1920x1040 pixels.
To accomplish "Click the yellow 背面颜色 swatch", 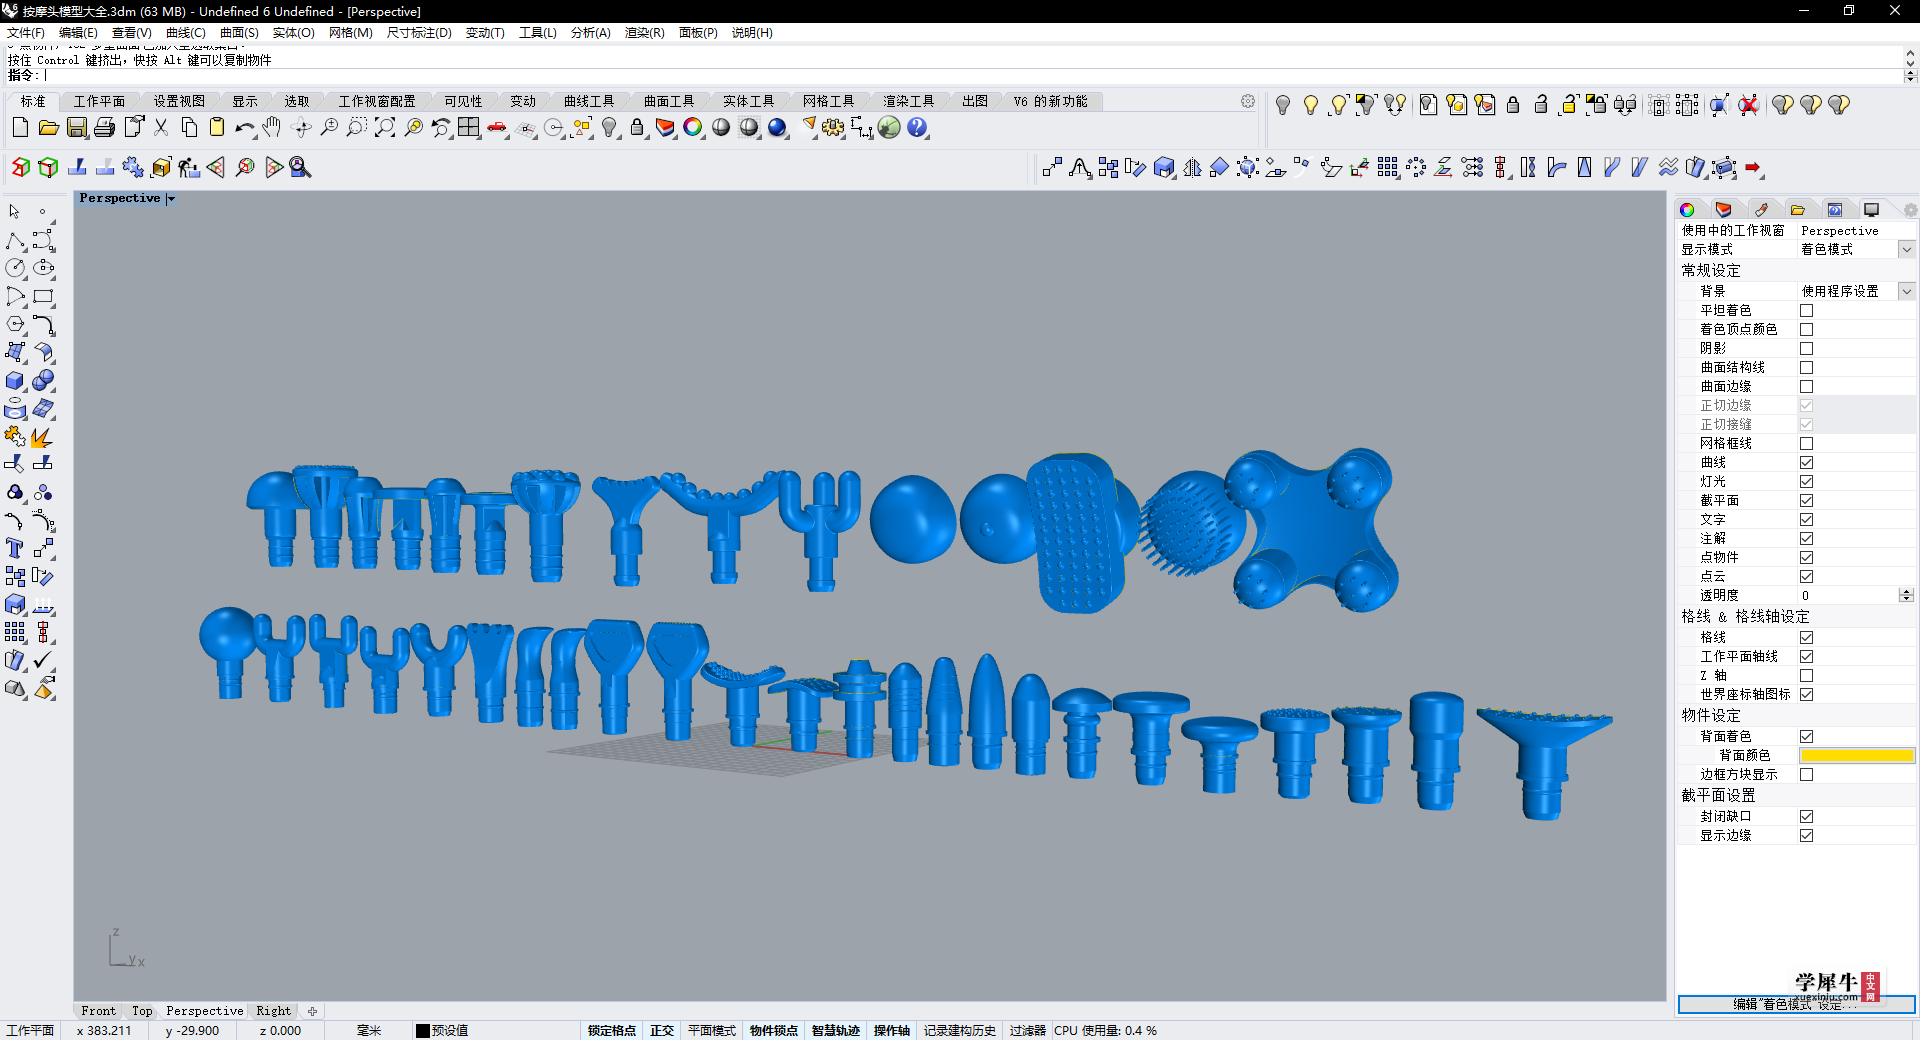I will click(1857, 756).
